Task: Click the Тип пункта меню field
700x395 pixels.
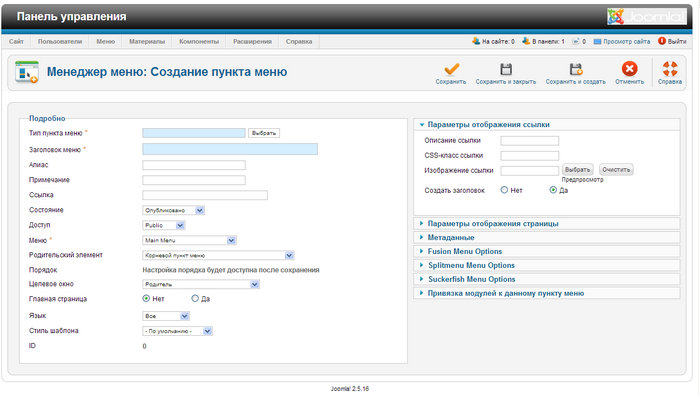Action: click(194, 133)
